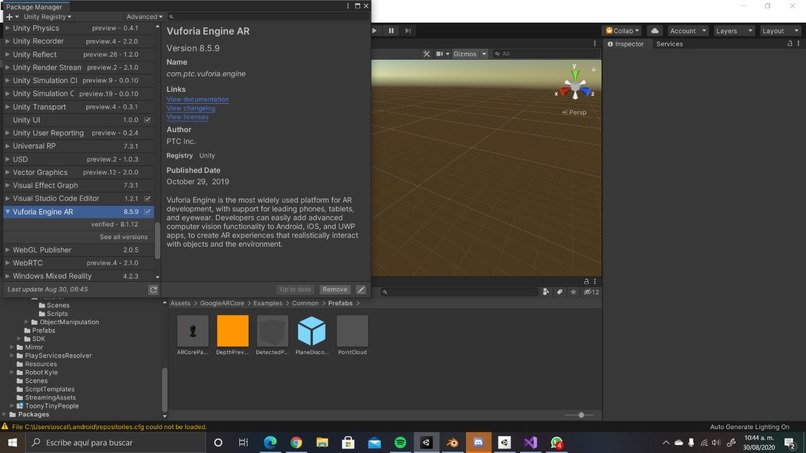Click the edit pencil icon in Package Manager
This screenshot has height=453, width=806.
click(x=361, y=289)
